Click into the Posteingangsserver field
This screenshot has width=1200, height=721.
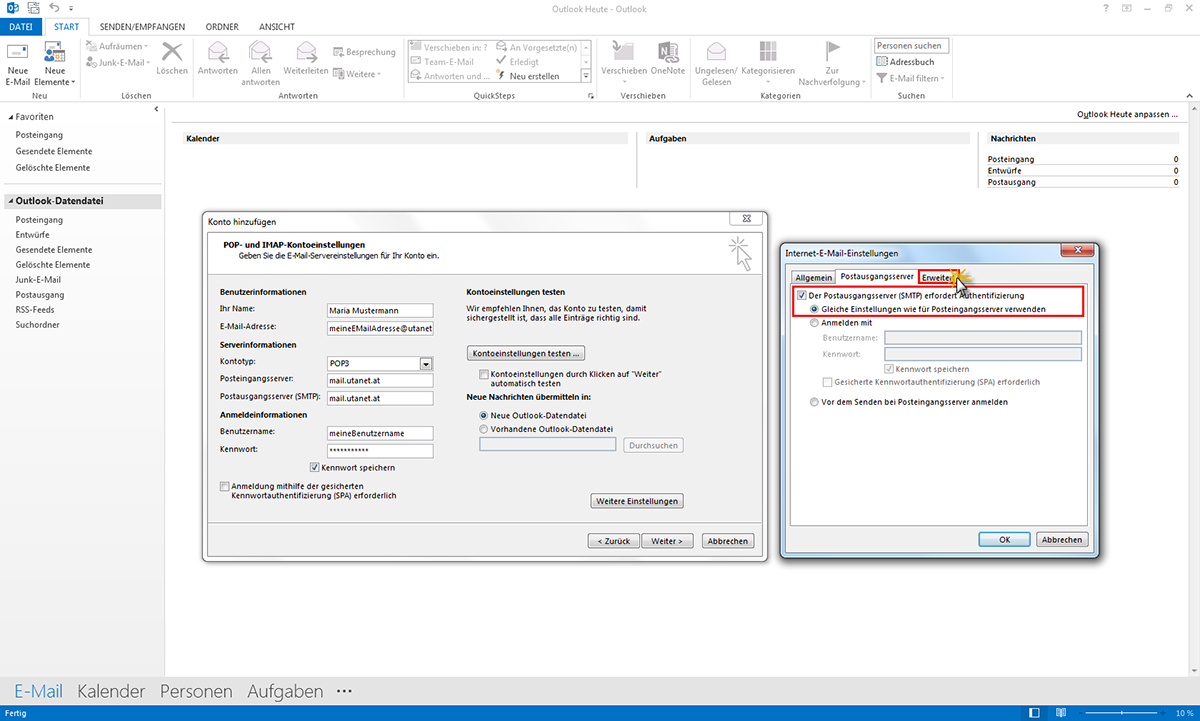[380, 381]
